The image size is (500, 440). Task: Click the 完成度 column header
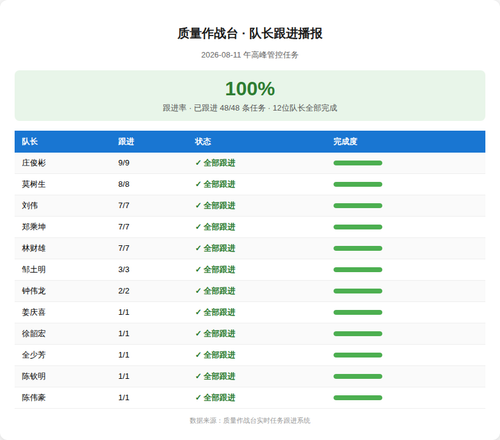coord(345,141)
